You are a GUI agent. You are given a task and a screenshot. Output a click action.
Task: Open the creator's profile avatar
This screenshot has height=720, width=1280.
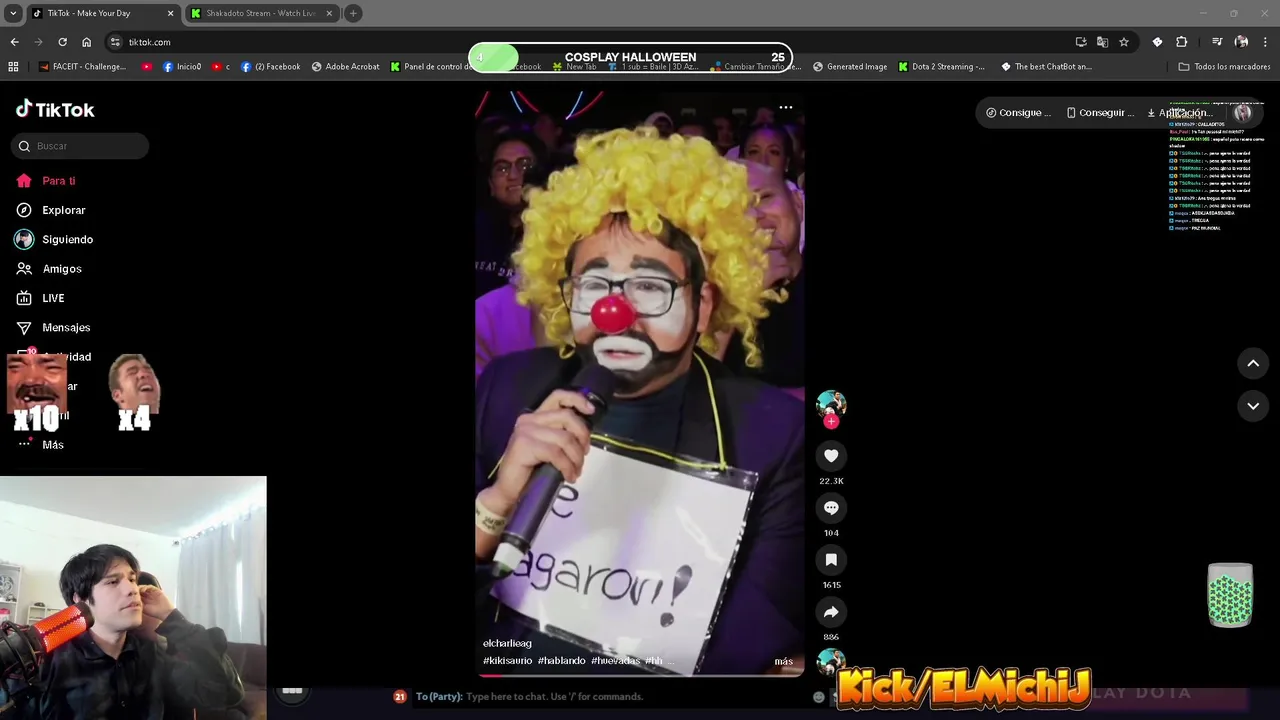point(831,403)
